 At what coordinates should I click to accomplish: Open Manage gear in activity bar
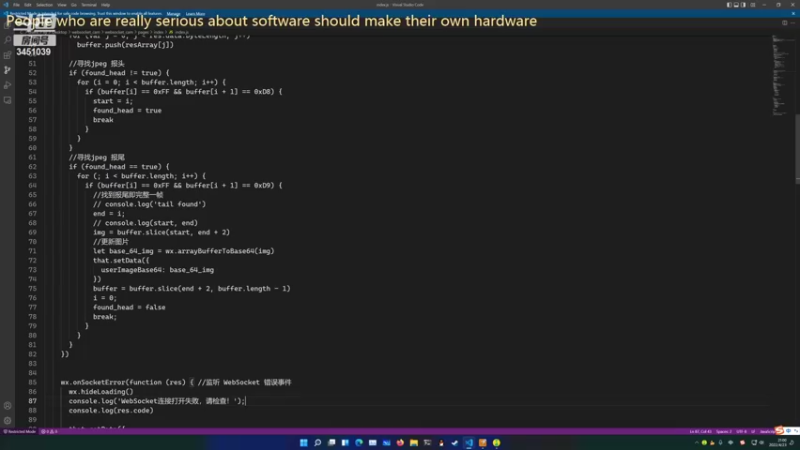[7, 420]
